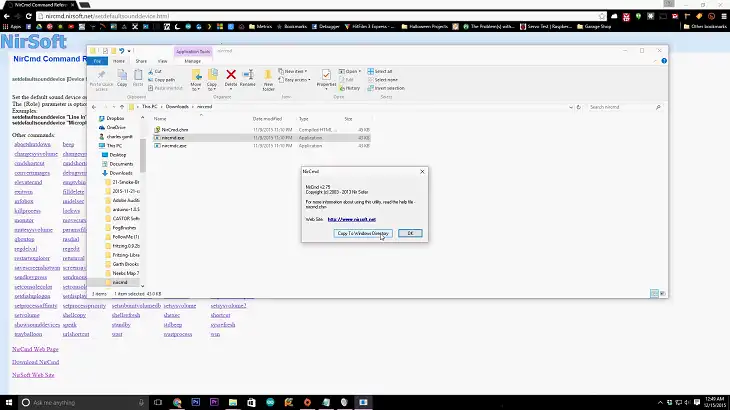This screenshot has width=730, height=410.
Task: Click OK in the NirCmd dialog
Action: coord(410,233)
